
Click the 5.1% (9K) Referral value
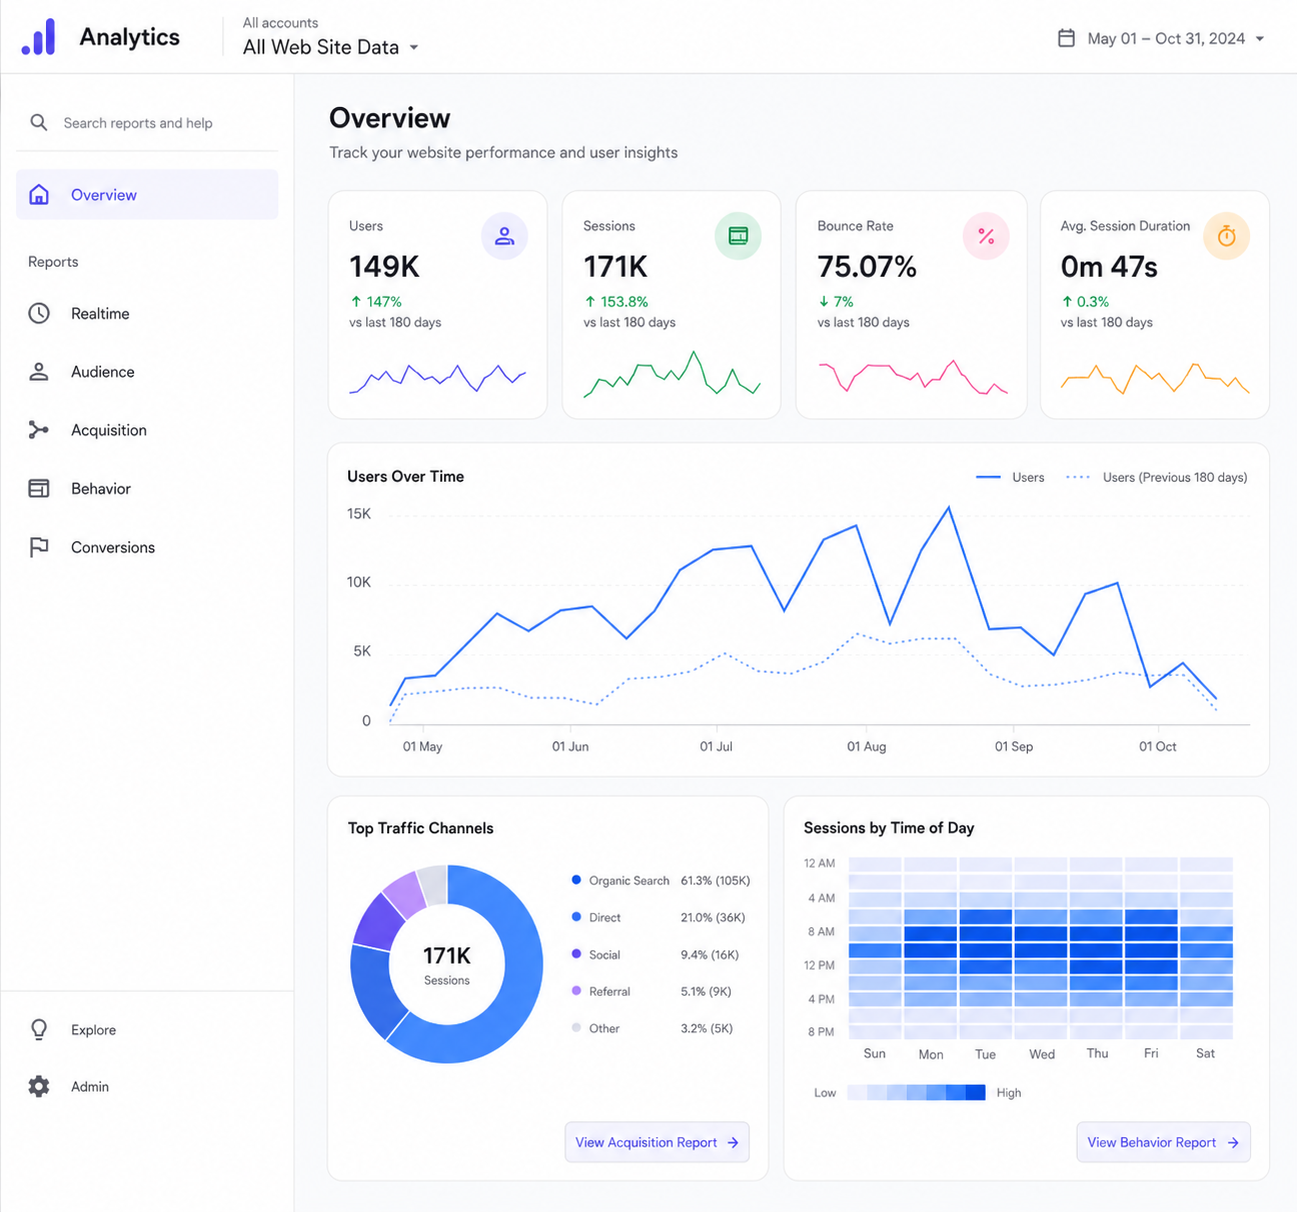click(x=706, y=992)
